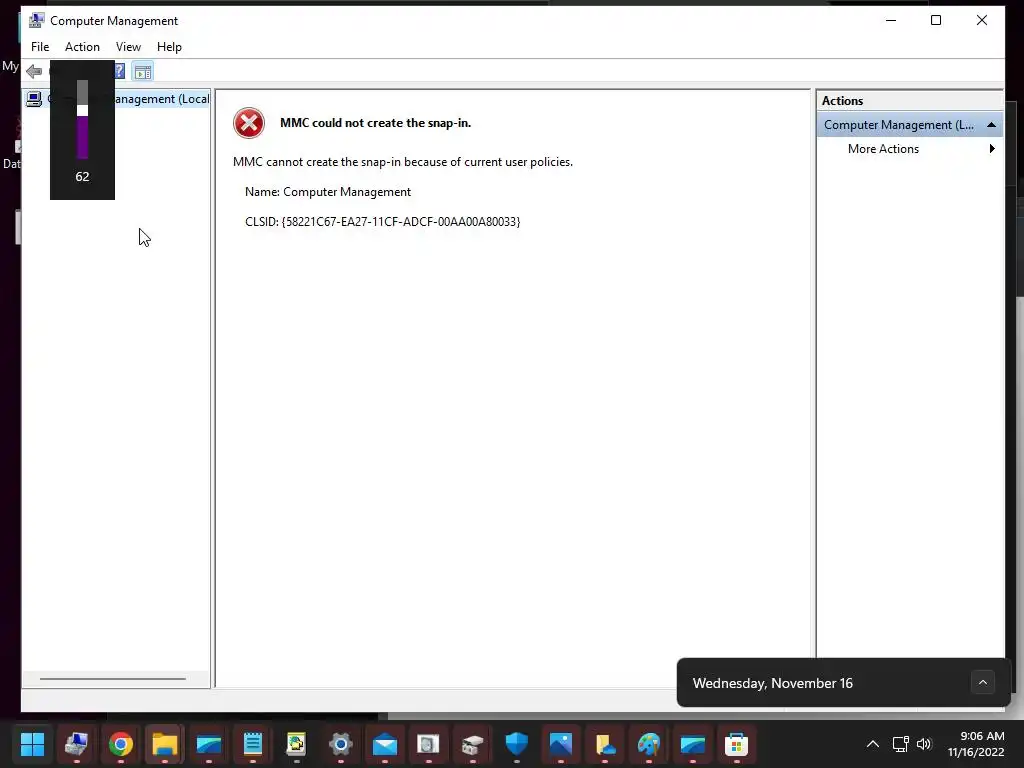Open the Windows Start menu

coord(32,744)
